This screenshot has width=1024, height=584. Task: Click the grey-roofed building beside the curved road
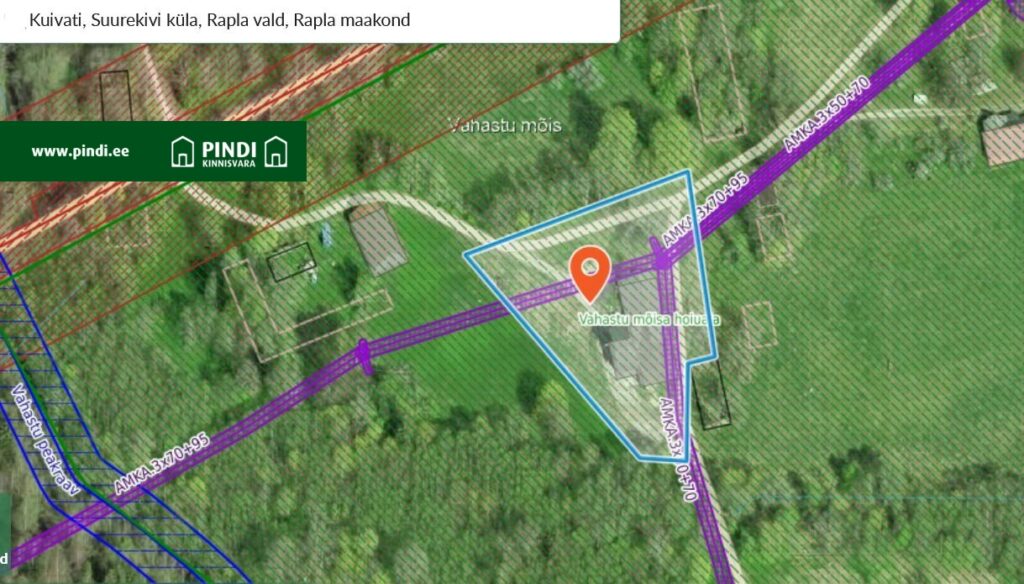pos(377,240)
